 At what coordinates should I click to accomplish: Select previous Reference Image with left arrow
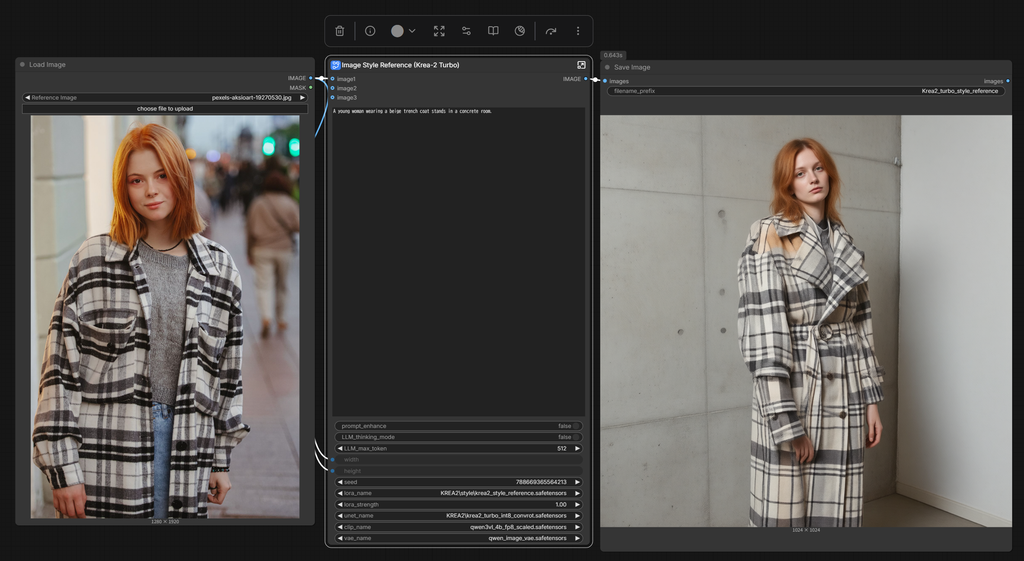click(x=27, y=97)
